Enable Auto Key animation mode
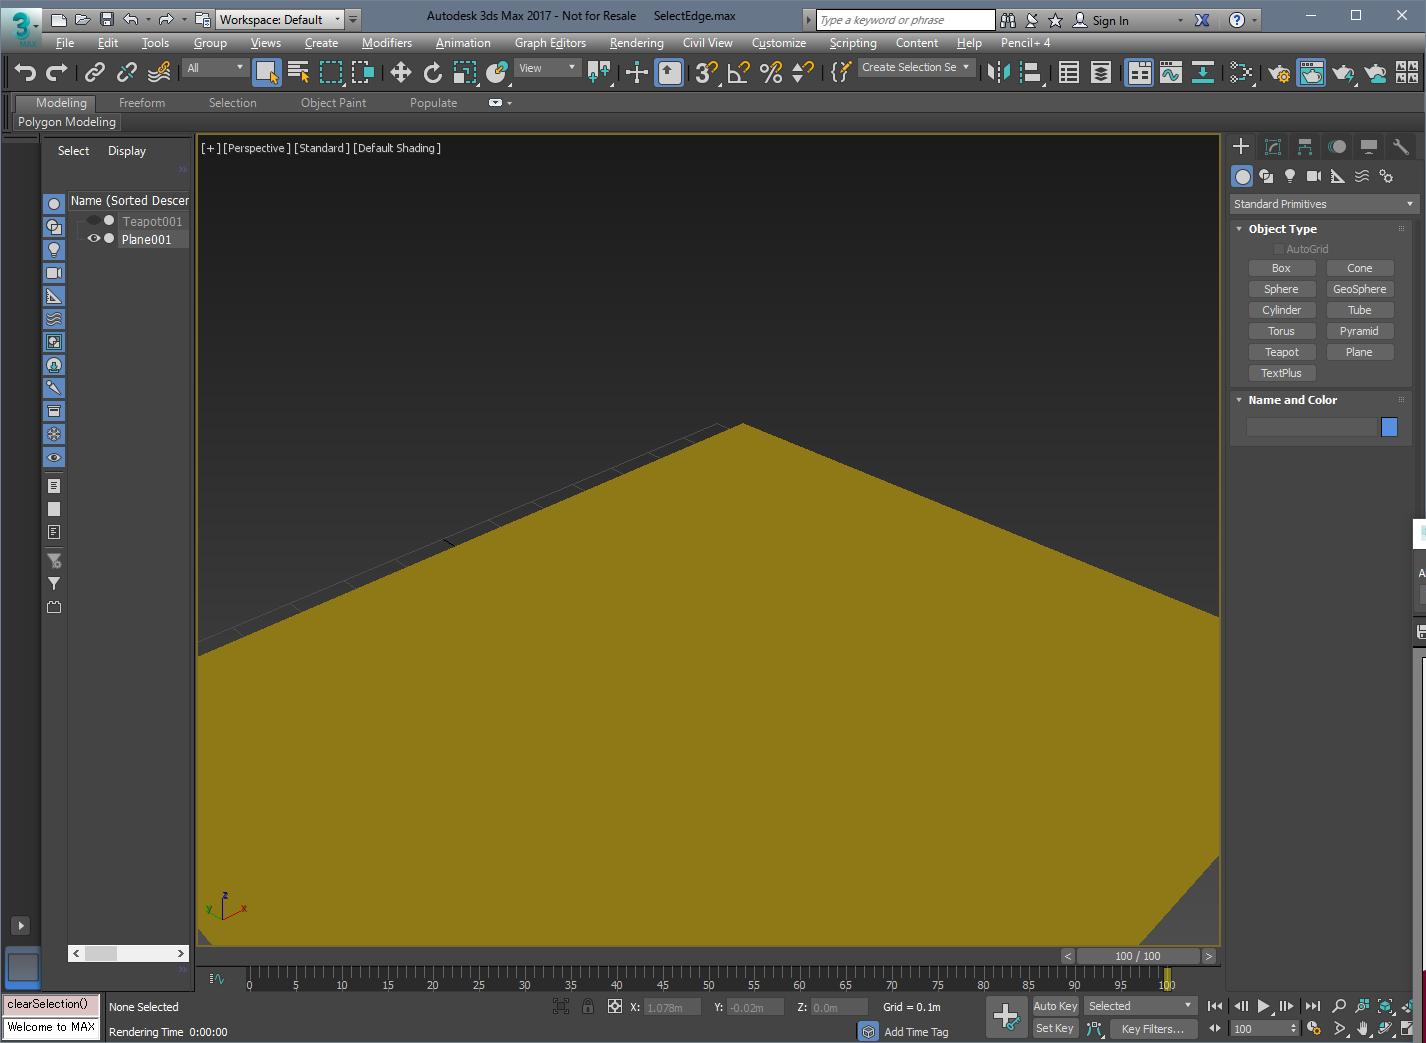 (1055, 1006)
